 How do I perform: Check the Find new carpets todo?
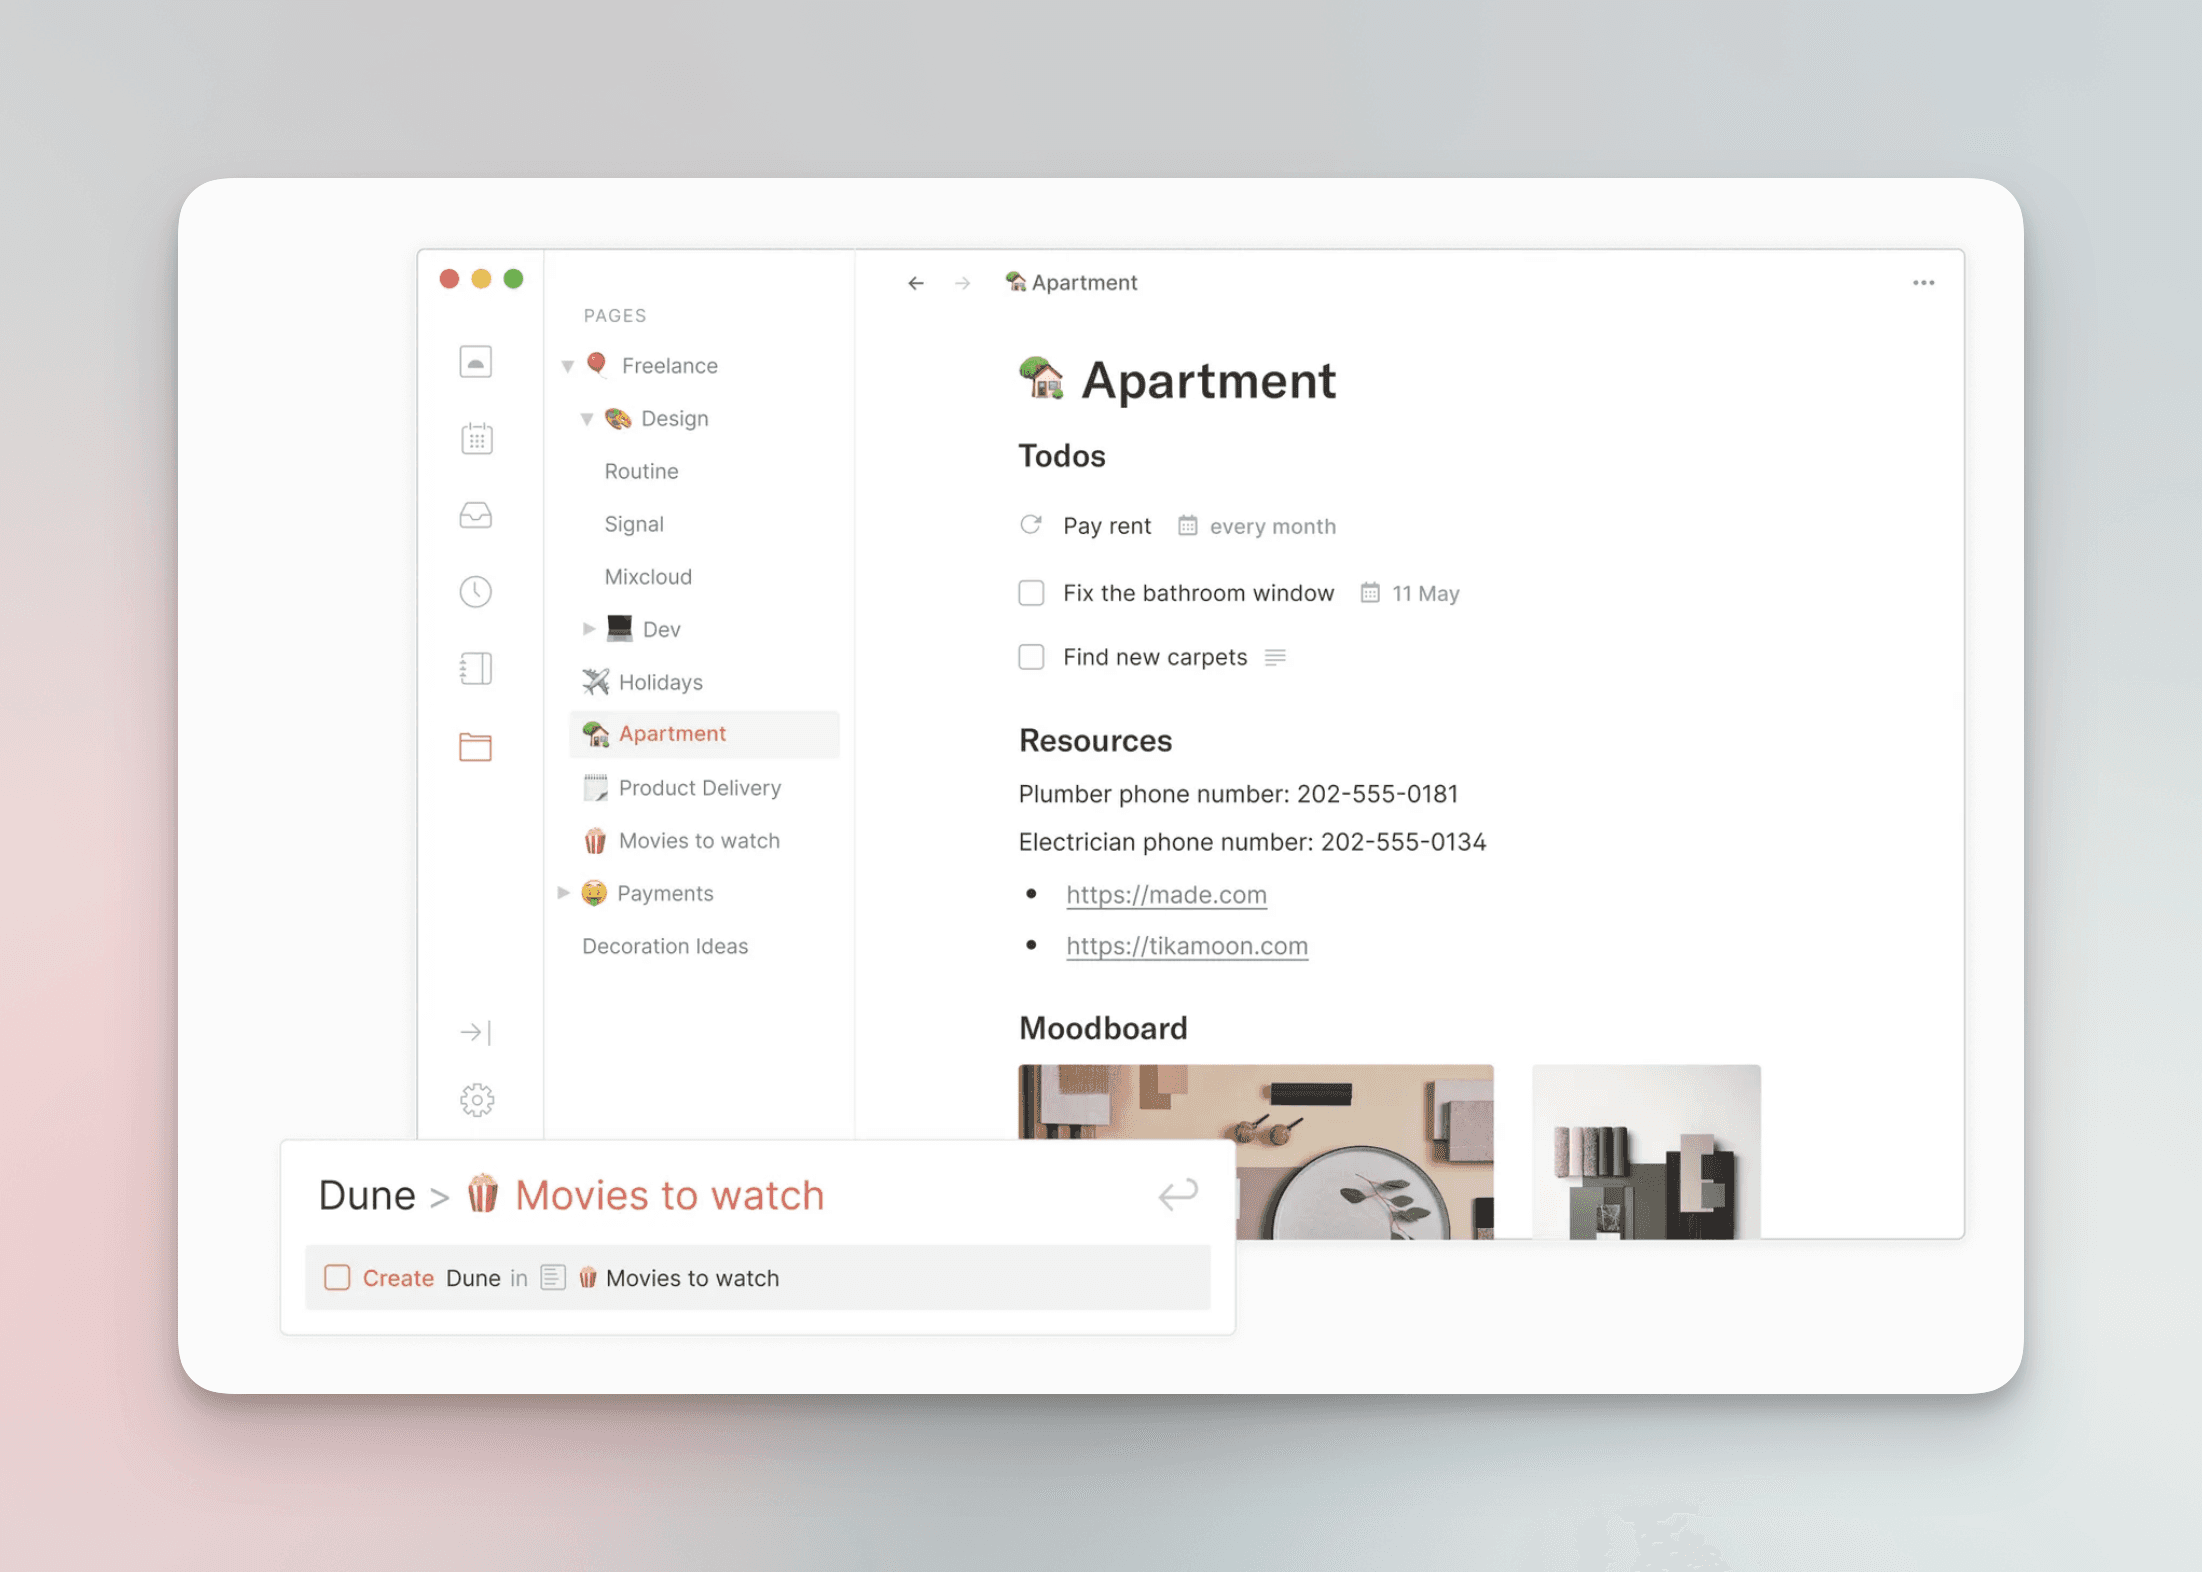pos(1031,657)
